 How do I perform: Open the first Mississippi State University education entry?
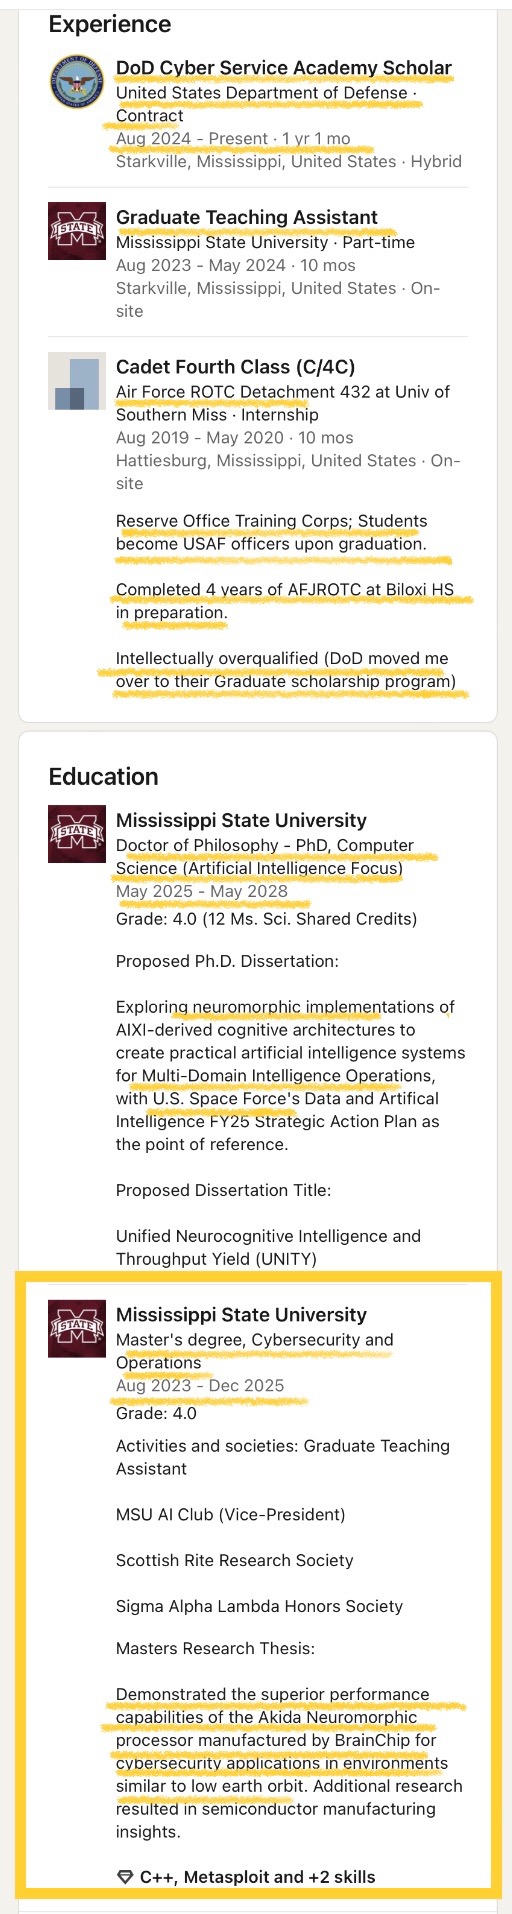click(x=241, y=820)
